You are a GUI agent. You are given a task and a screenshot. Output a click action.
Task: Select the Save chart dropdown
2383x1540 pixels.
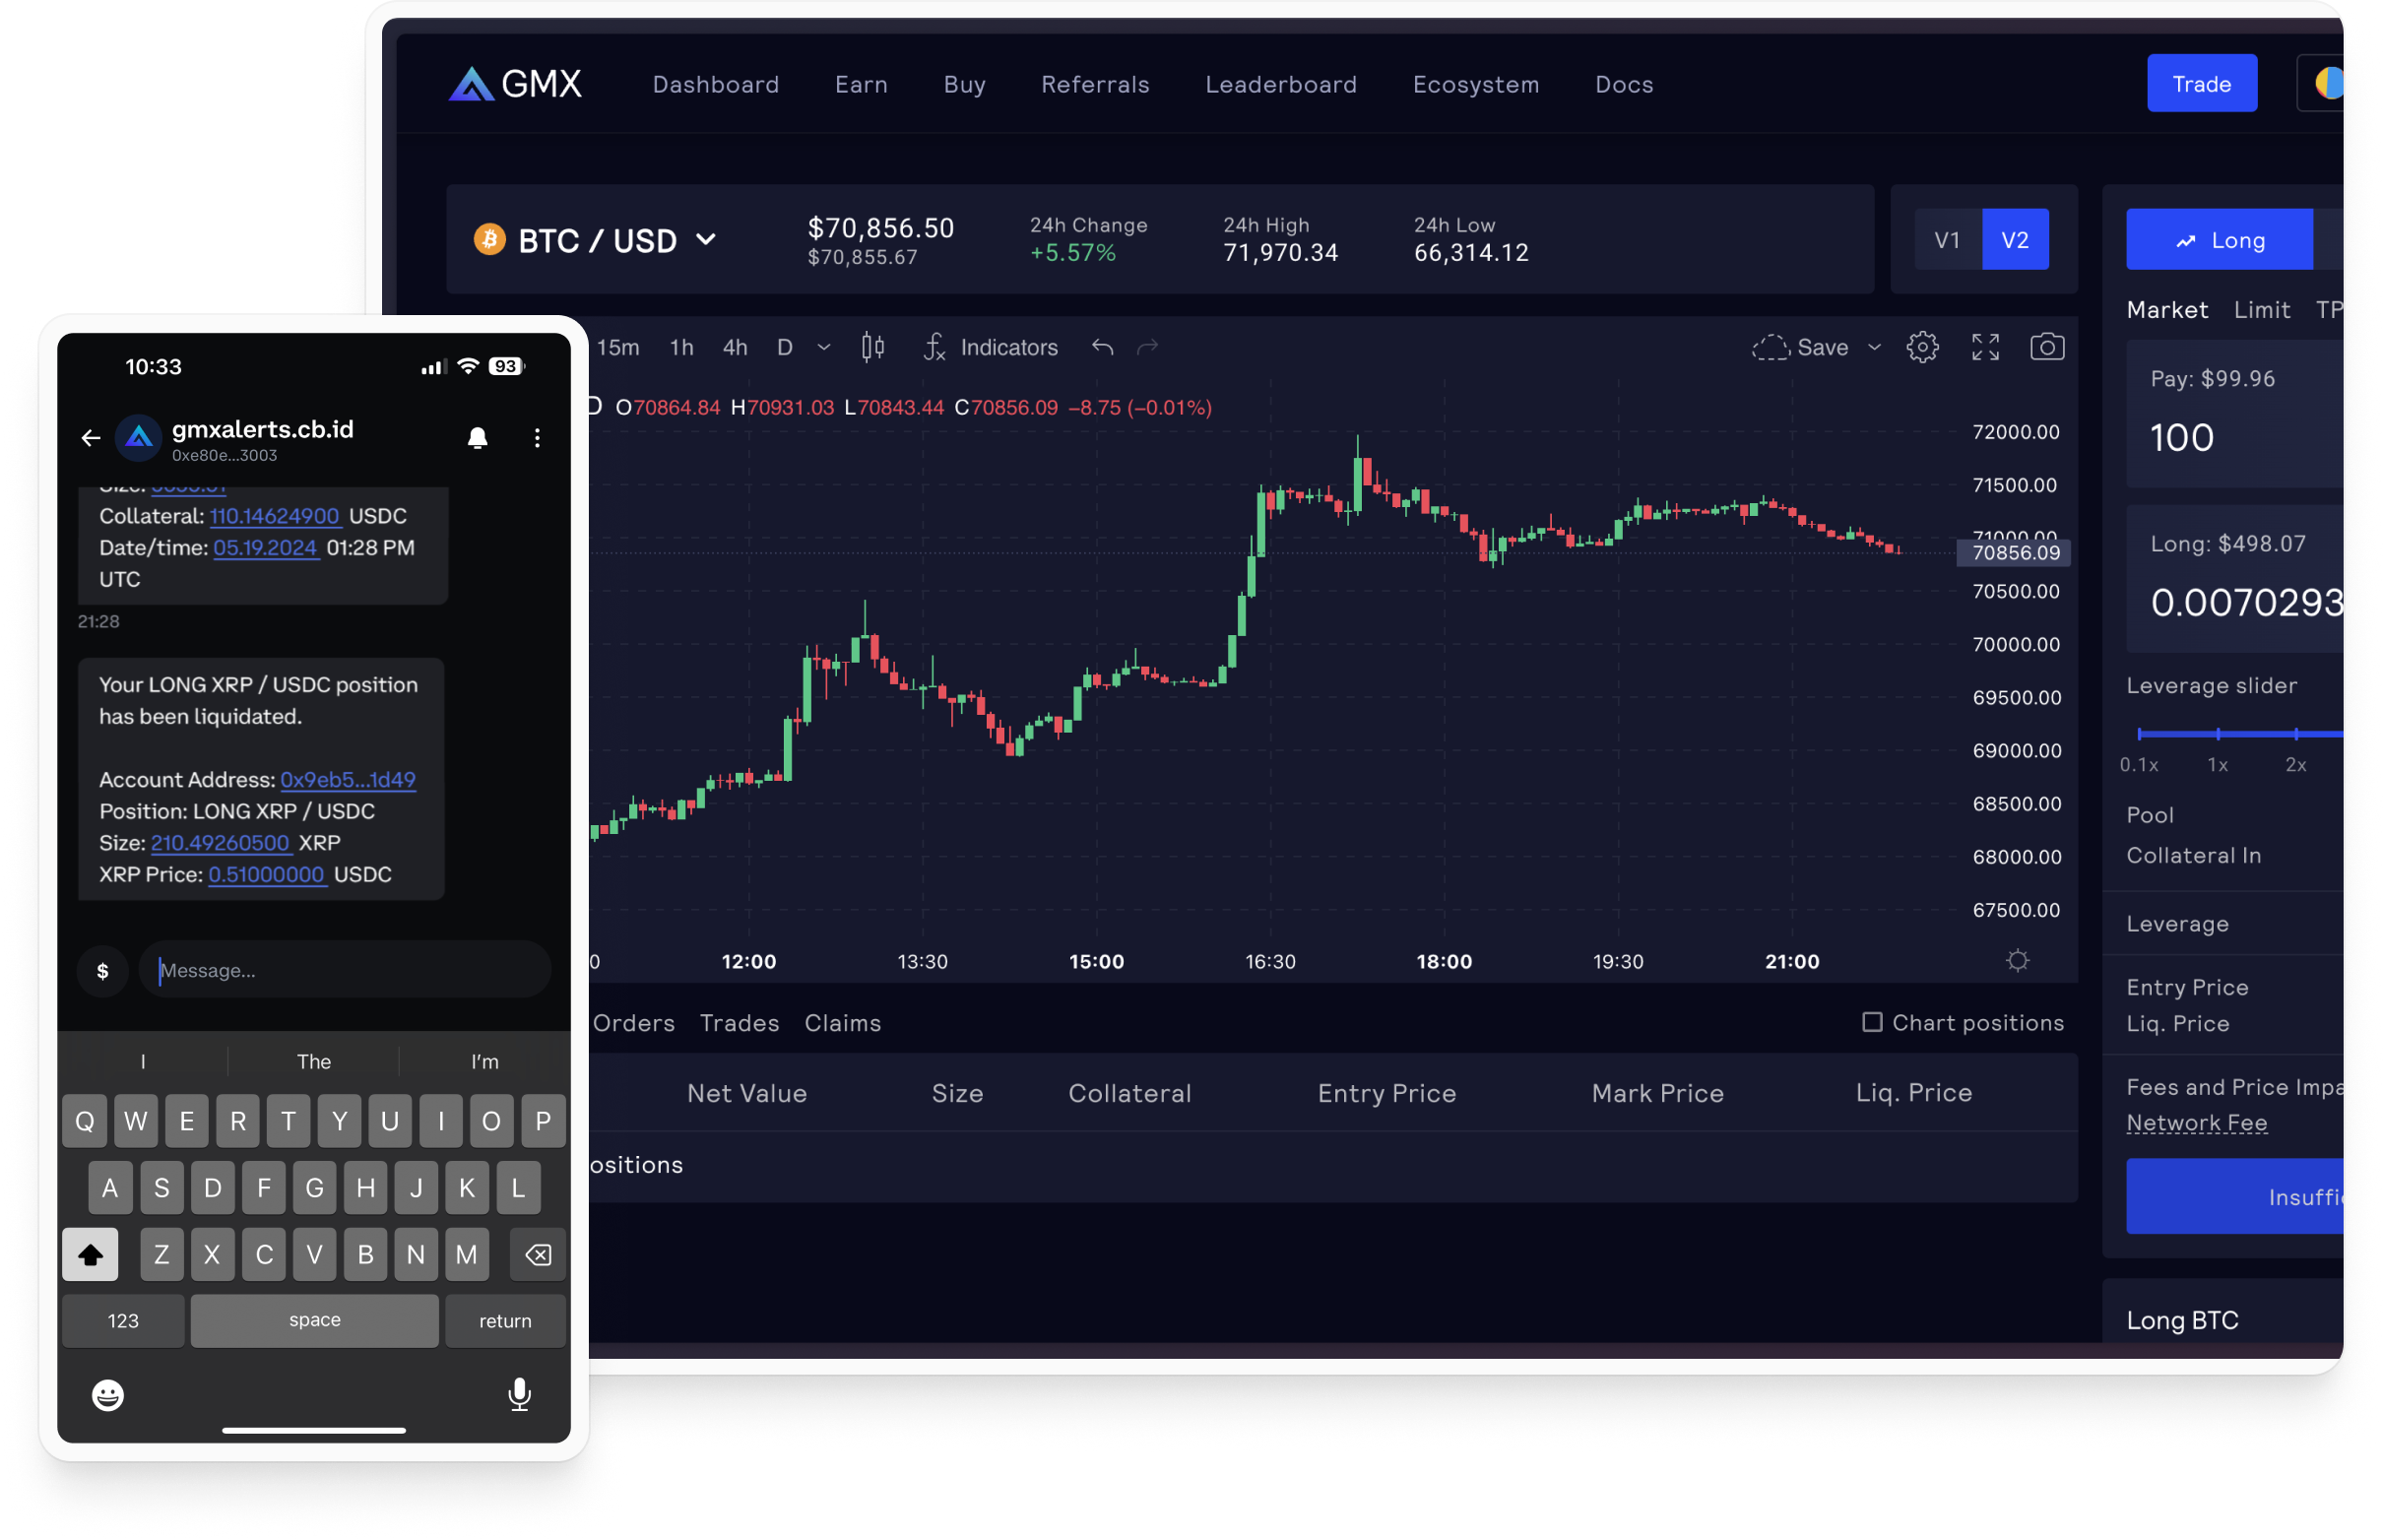point(1874,346)
